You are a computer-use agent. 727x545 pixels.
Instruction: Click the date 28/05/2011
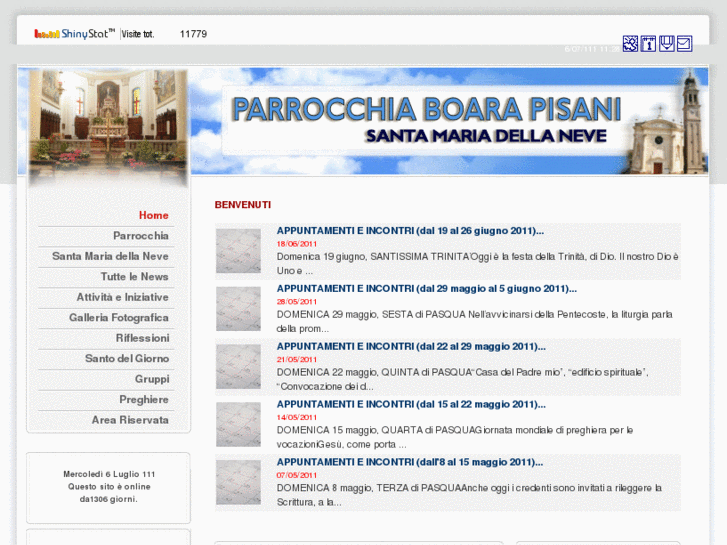coord(297,301)
